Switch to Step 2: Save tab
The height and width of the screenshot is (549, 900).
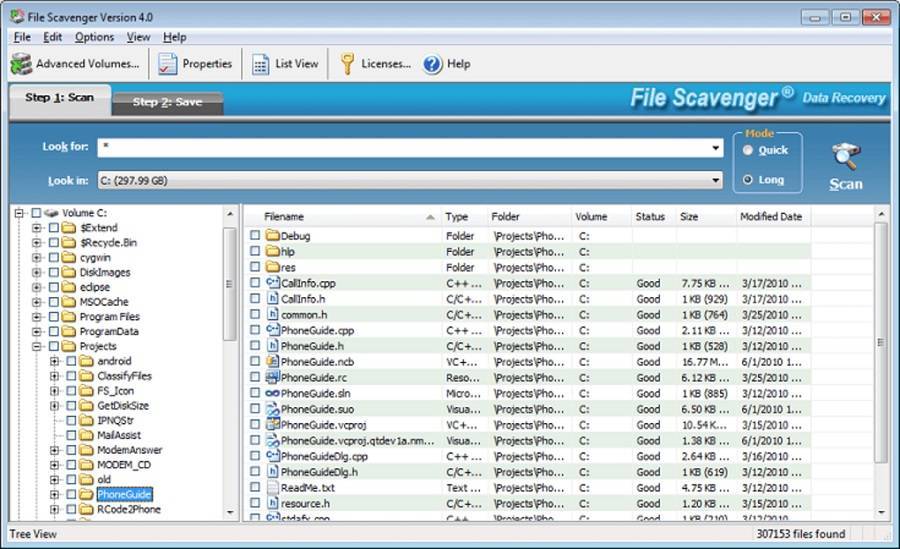[167, 102]
